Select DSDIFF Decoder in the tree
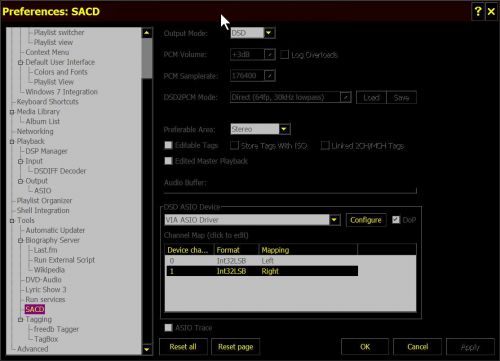The image size is (500, 361). pyautogui.click(x=60, y=171)
